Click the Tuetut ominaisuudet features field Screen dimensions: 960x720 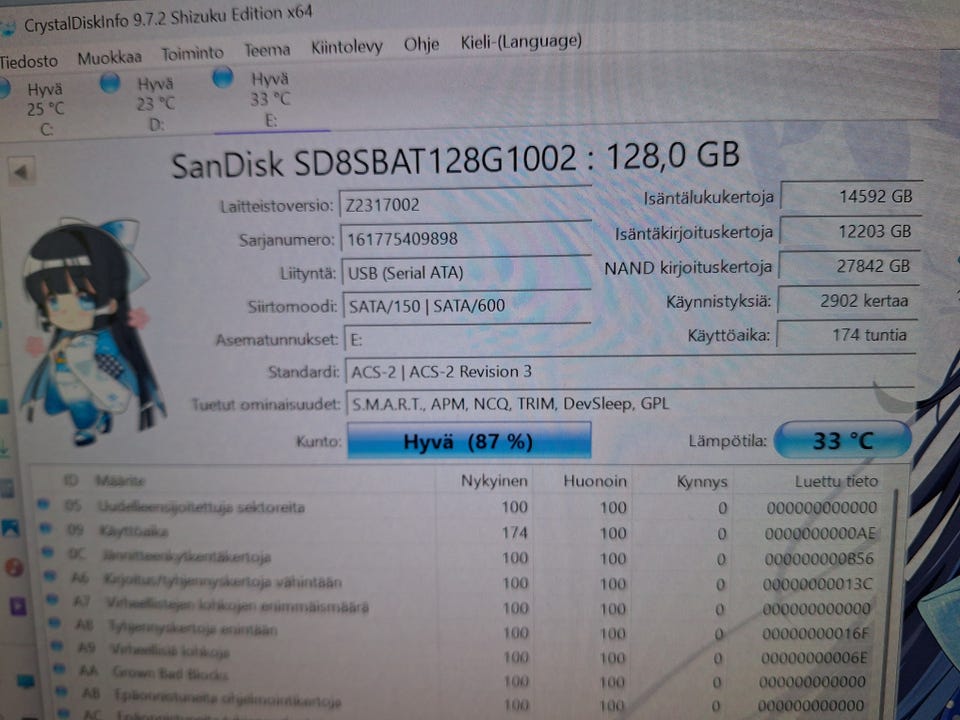[x=631, y=404]
